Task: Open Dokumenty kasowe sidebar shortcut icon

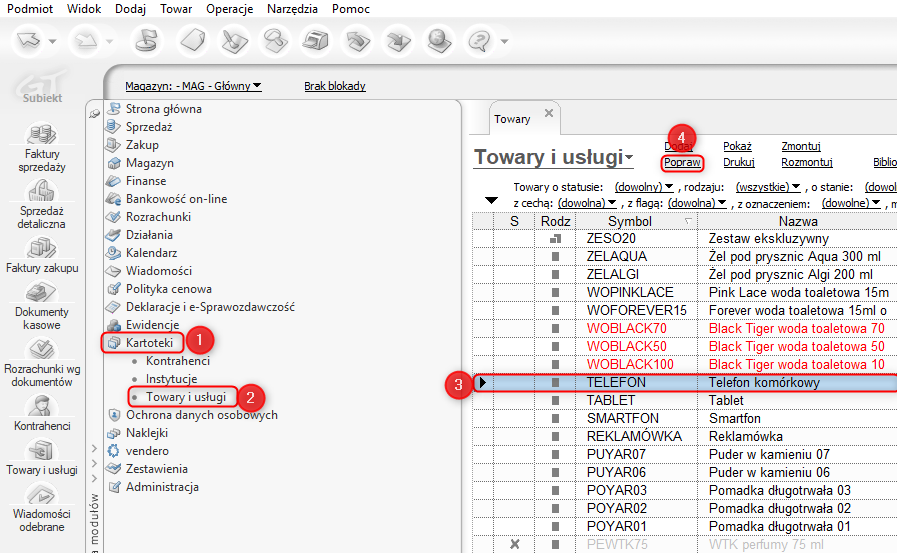Action: tap(42, 292)
